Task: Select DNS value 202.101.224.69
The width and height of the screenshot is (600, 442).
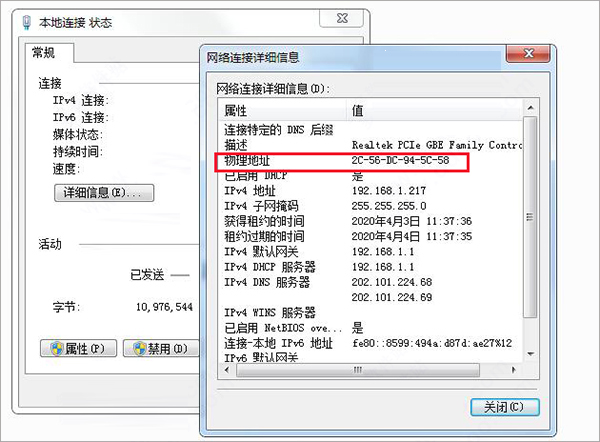Action: pyautogui.click(x=392, y=297)
